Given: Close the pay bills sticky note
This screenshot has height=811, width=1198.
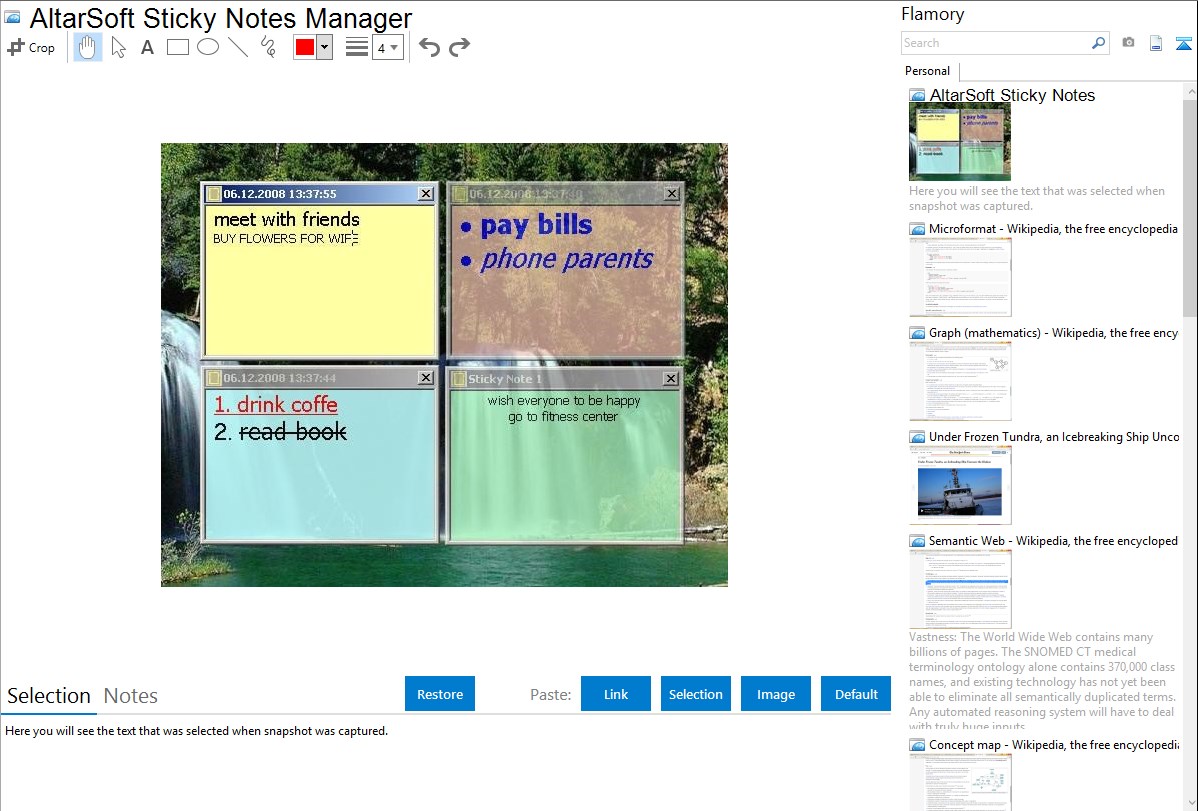Looking at the screenshot, I should [x=672, y=193].
